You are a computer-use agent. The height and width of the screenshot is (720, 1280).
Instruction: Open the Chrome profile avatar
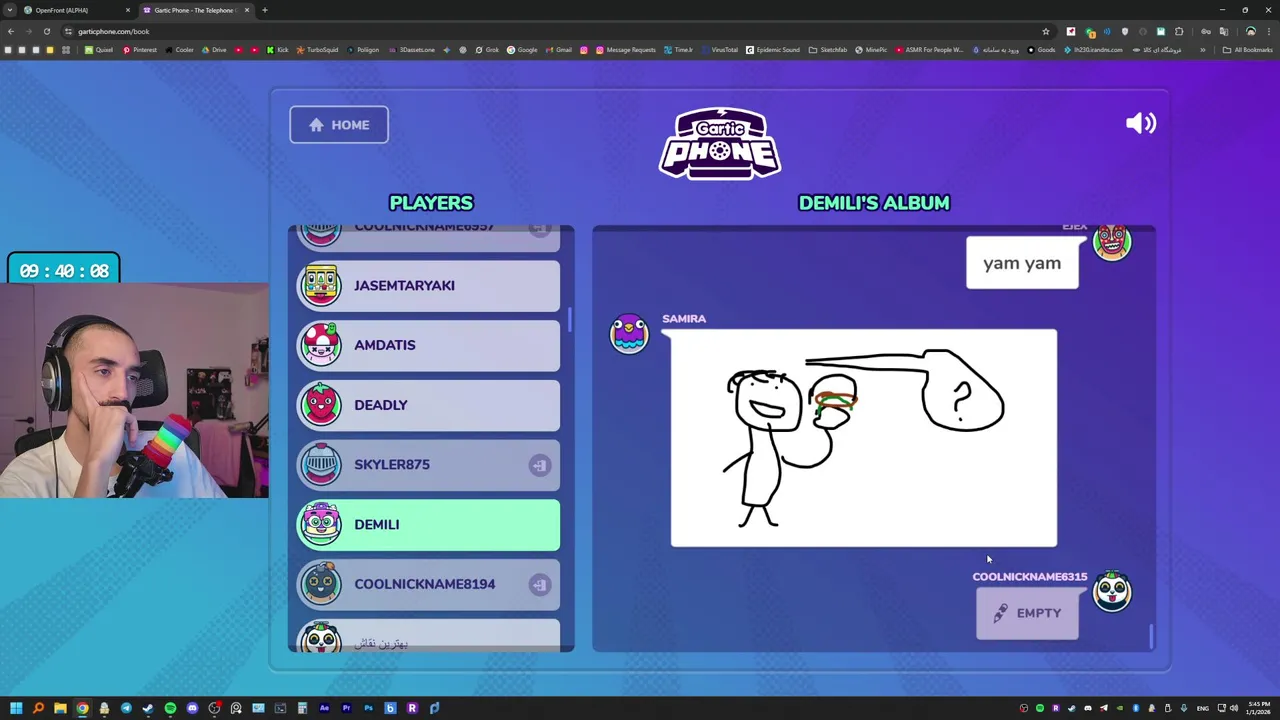point(1250,31)
